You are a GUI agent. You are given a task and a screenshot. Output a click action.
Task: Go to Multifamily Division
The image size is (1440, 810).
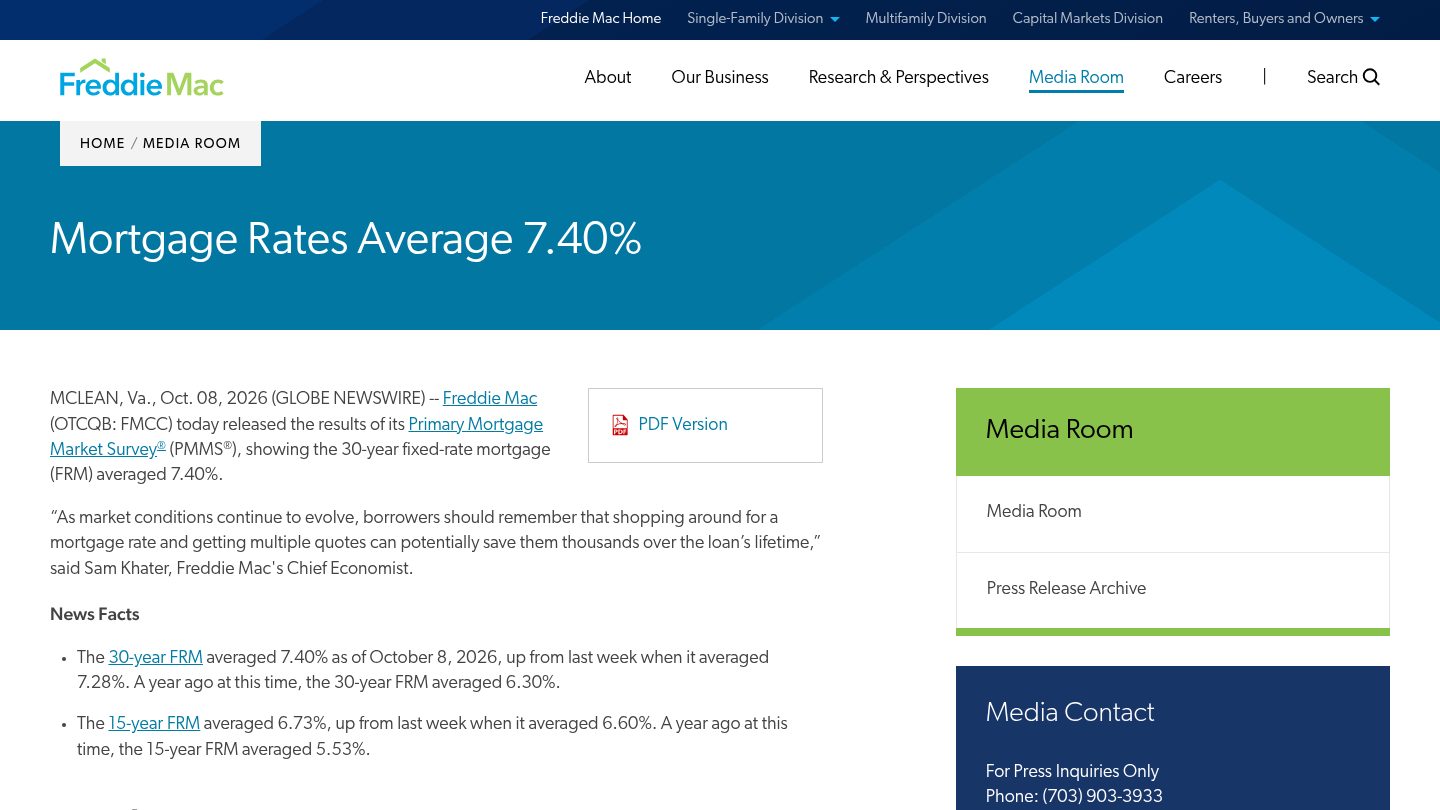tap(926, 18)
